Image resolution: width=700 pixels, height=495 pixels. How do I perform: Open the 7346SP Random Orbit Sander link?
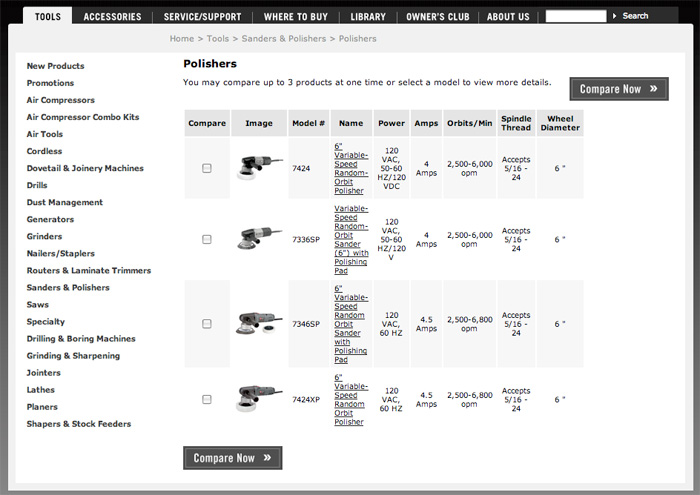(351, 324)
